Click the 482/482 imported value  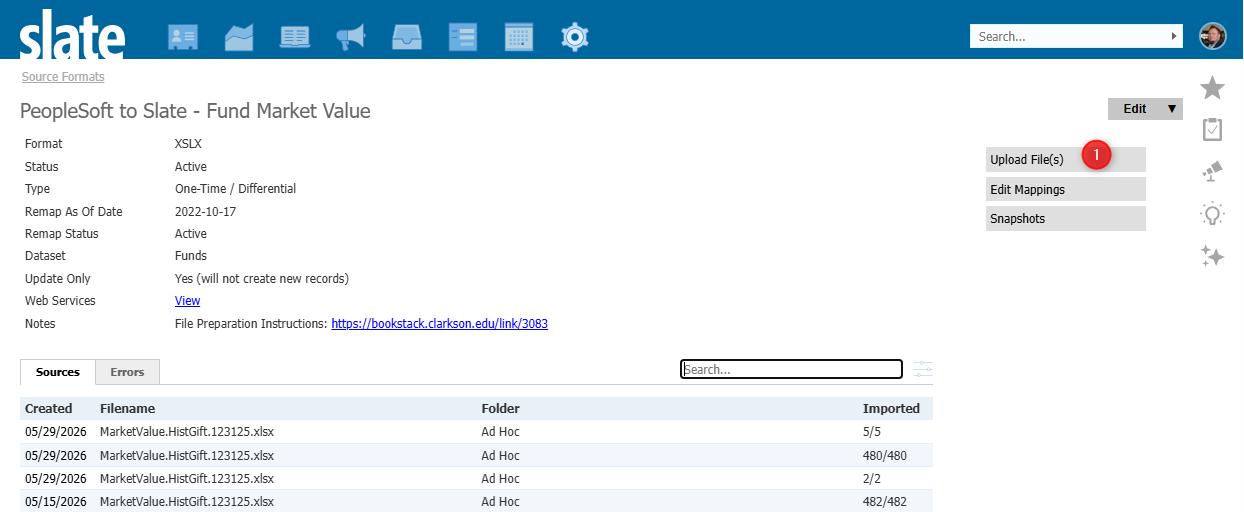click(x=885, y=501)
